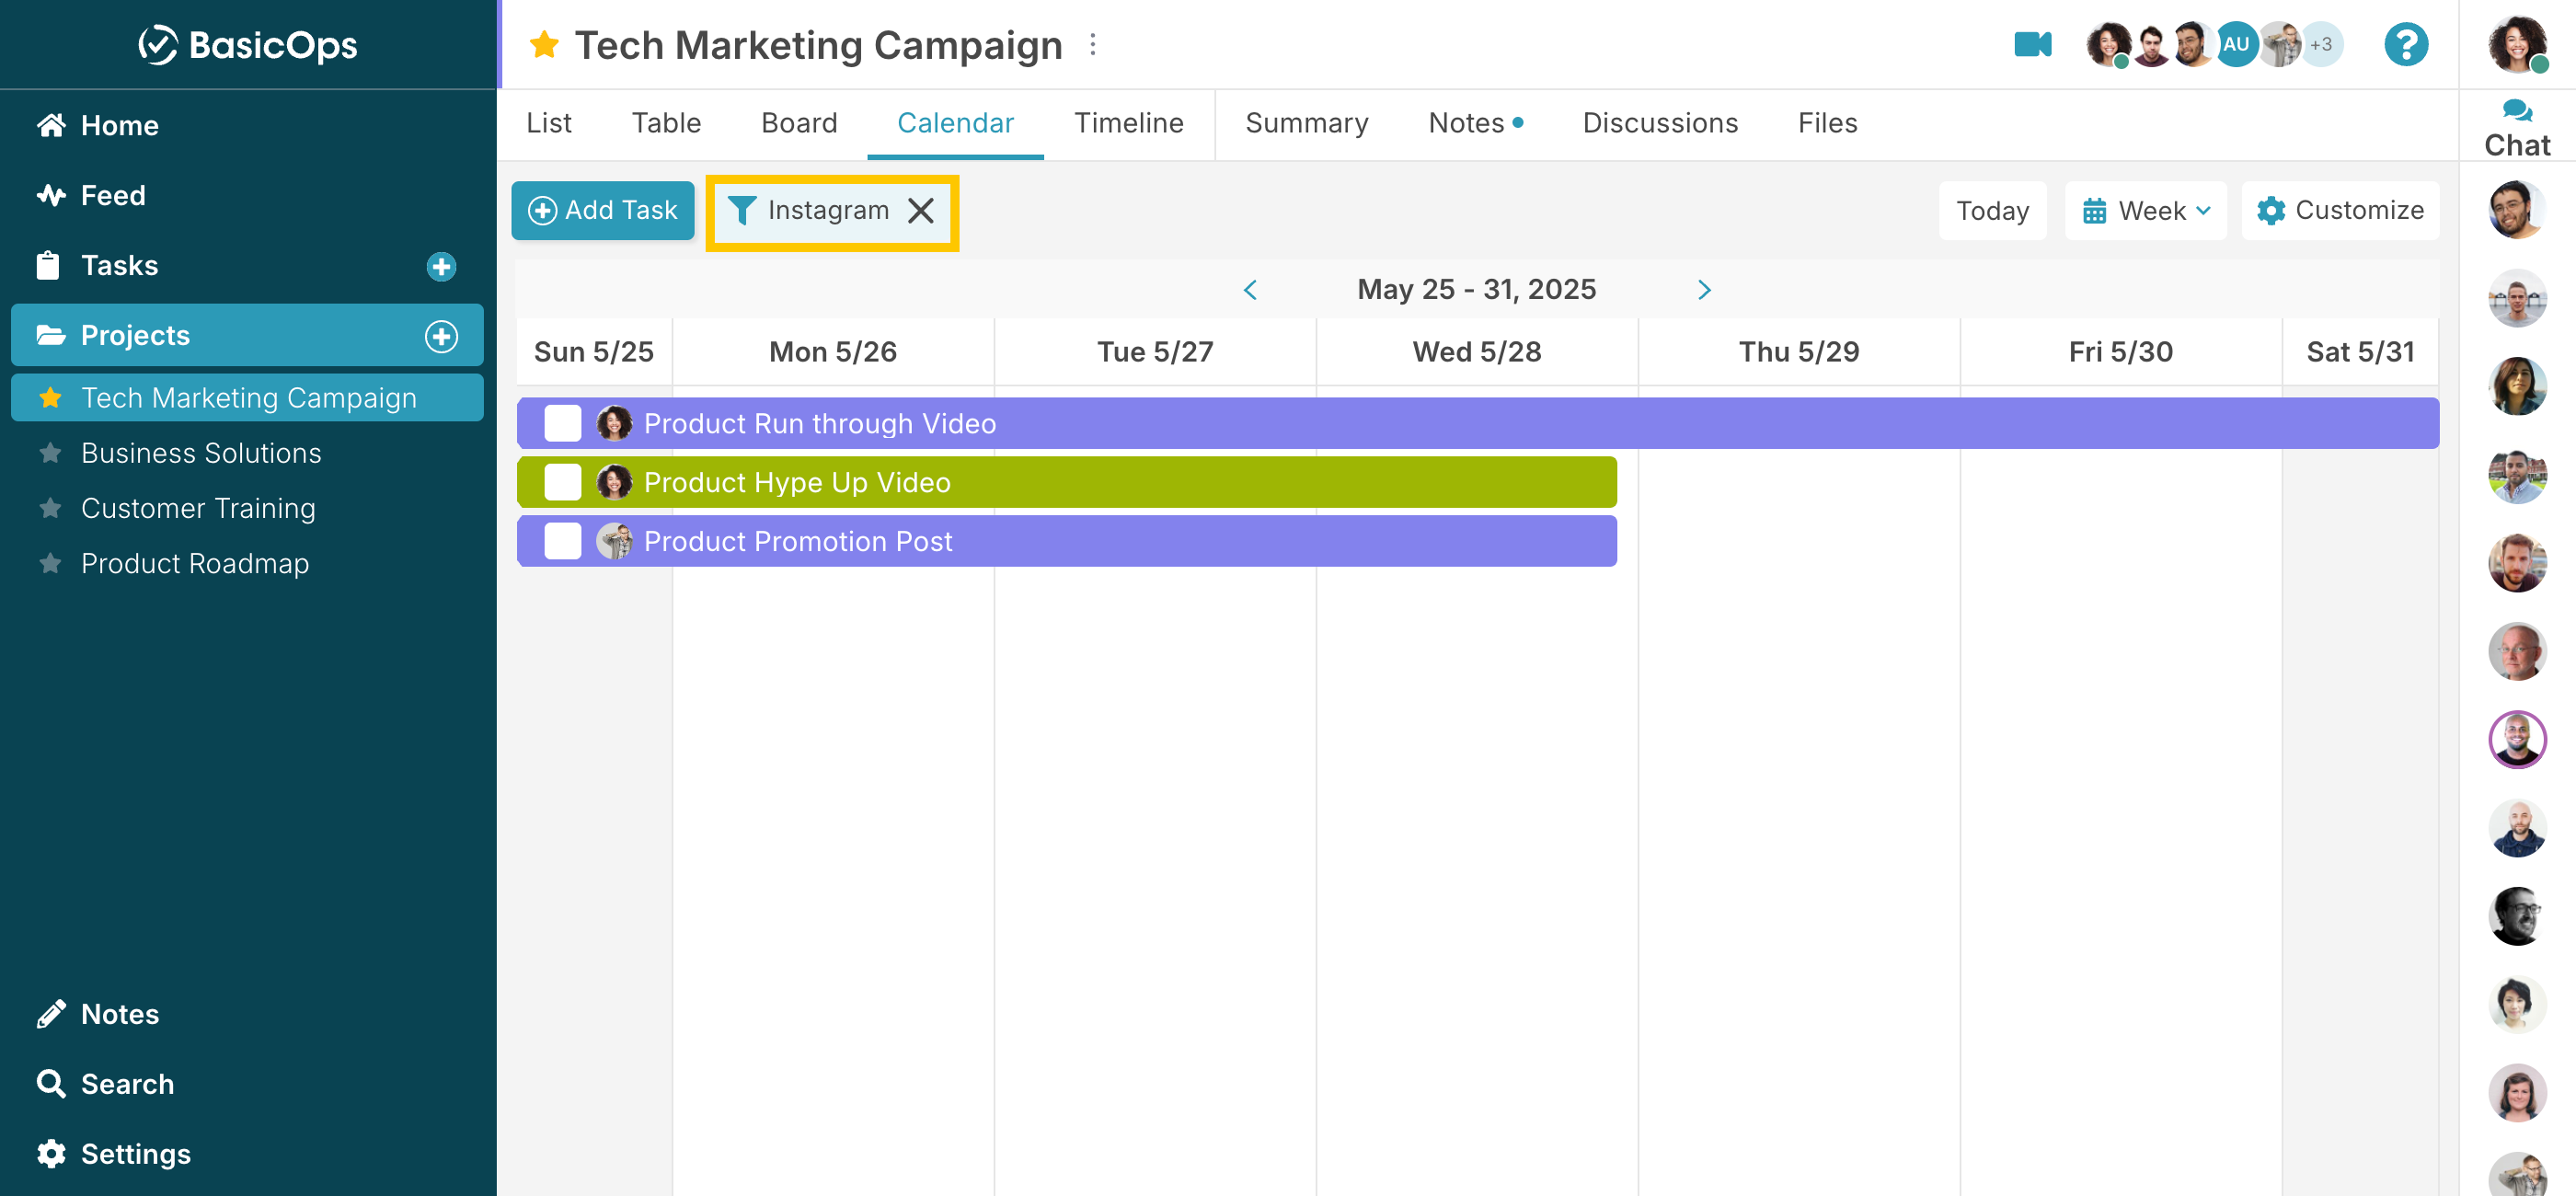This screenshot has height=1196, width=2576.
Task: Open the help question mark icon
Action: click(2406, 44)
